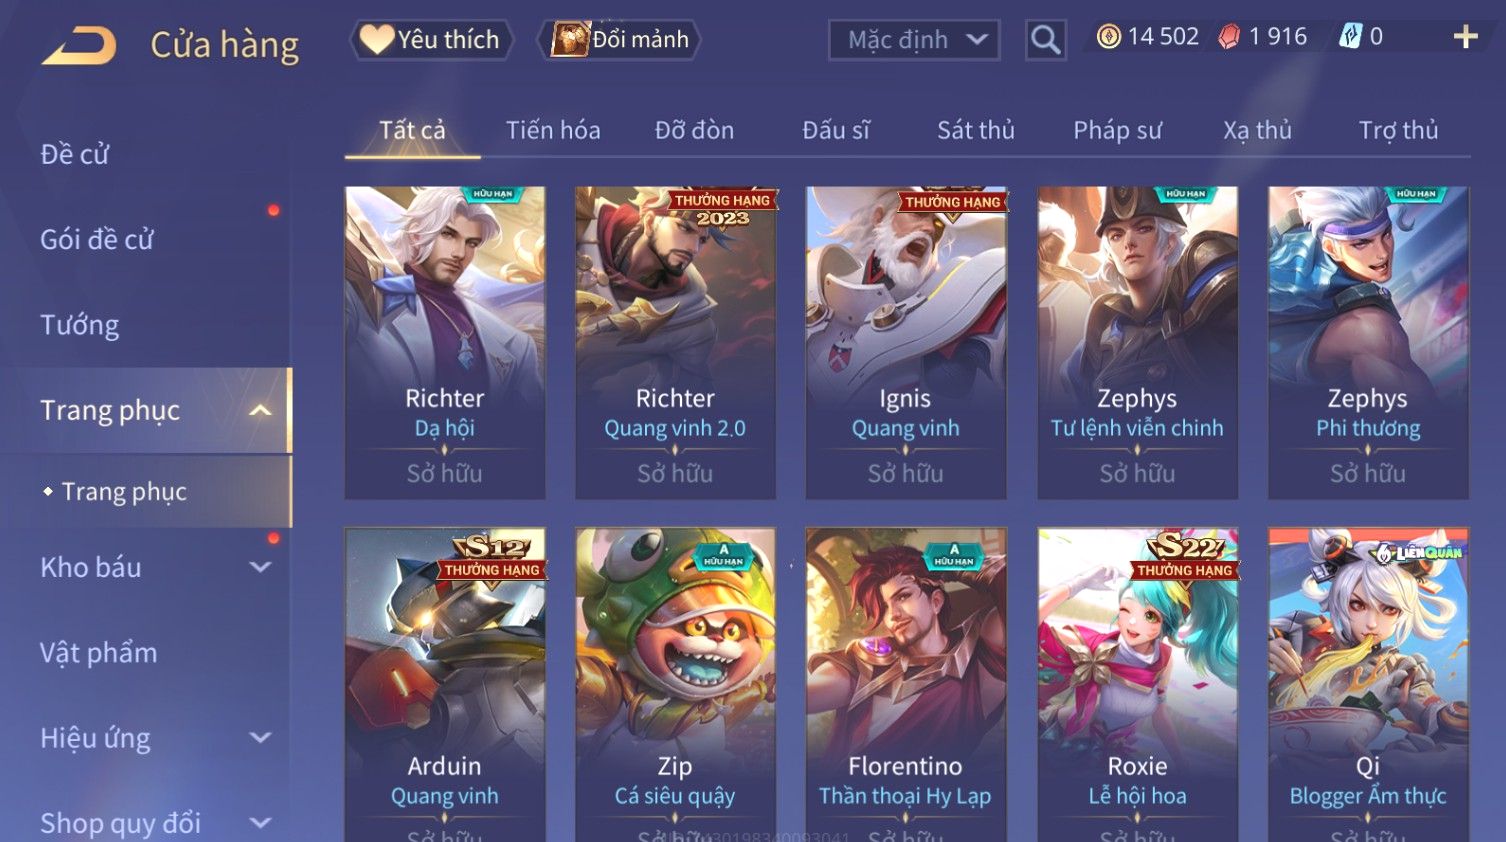This screenshot has height=842, width=1506.
Task: Tap the red ruby currency icon
Action: click(x=1229, y=37)
